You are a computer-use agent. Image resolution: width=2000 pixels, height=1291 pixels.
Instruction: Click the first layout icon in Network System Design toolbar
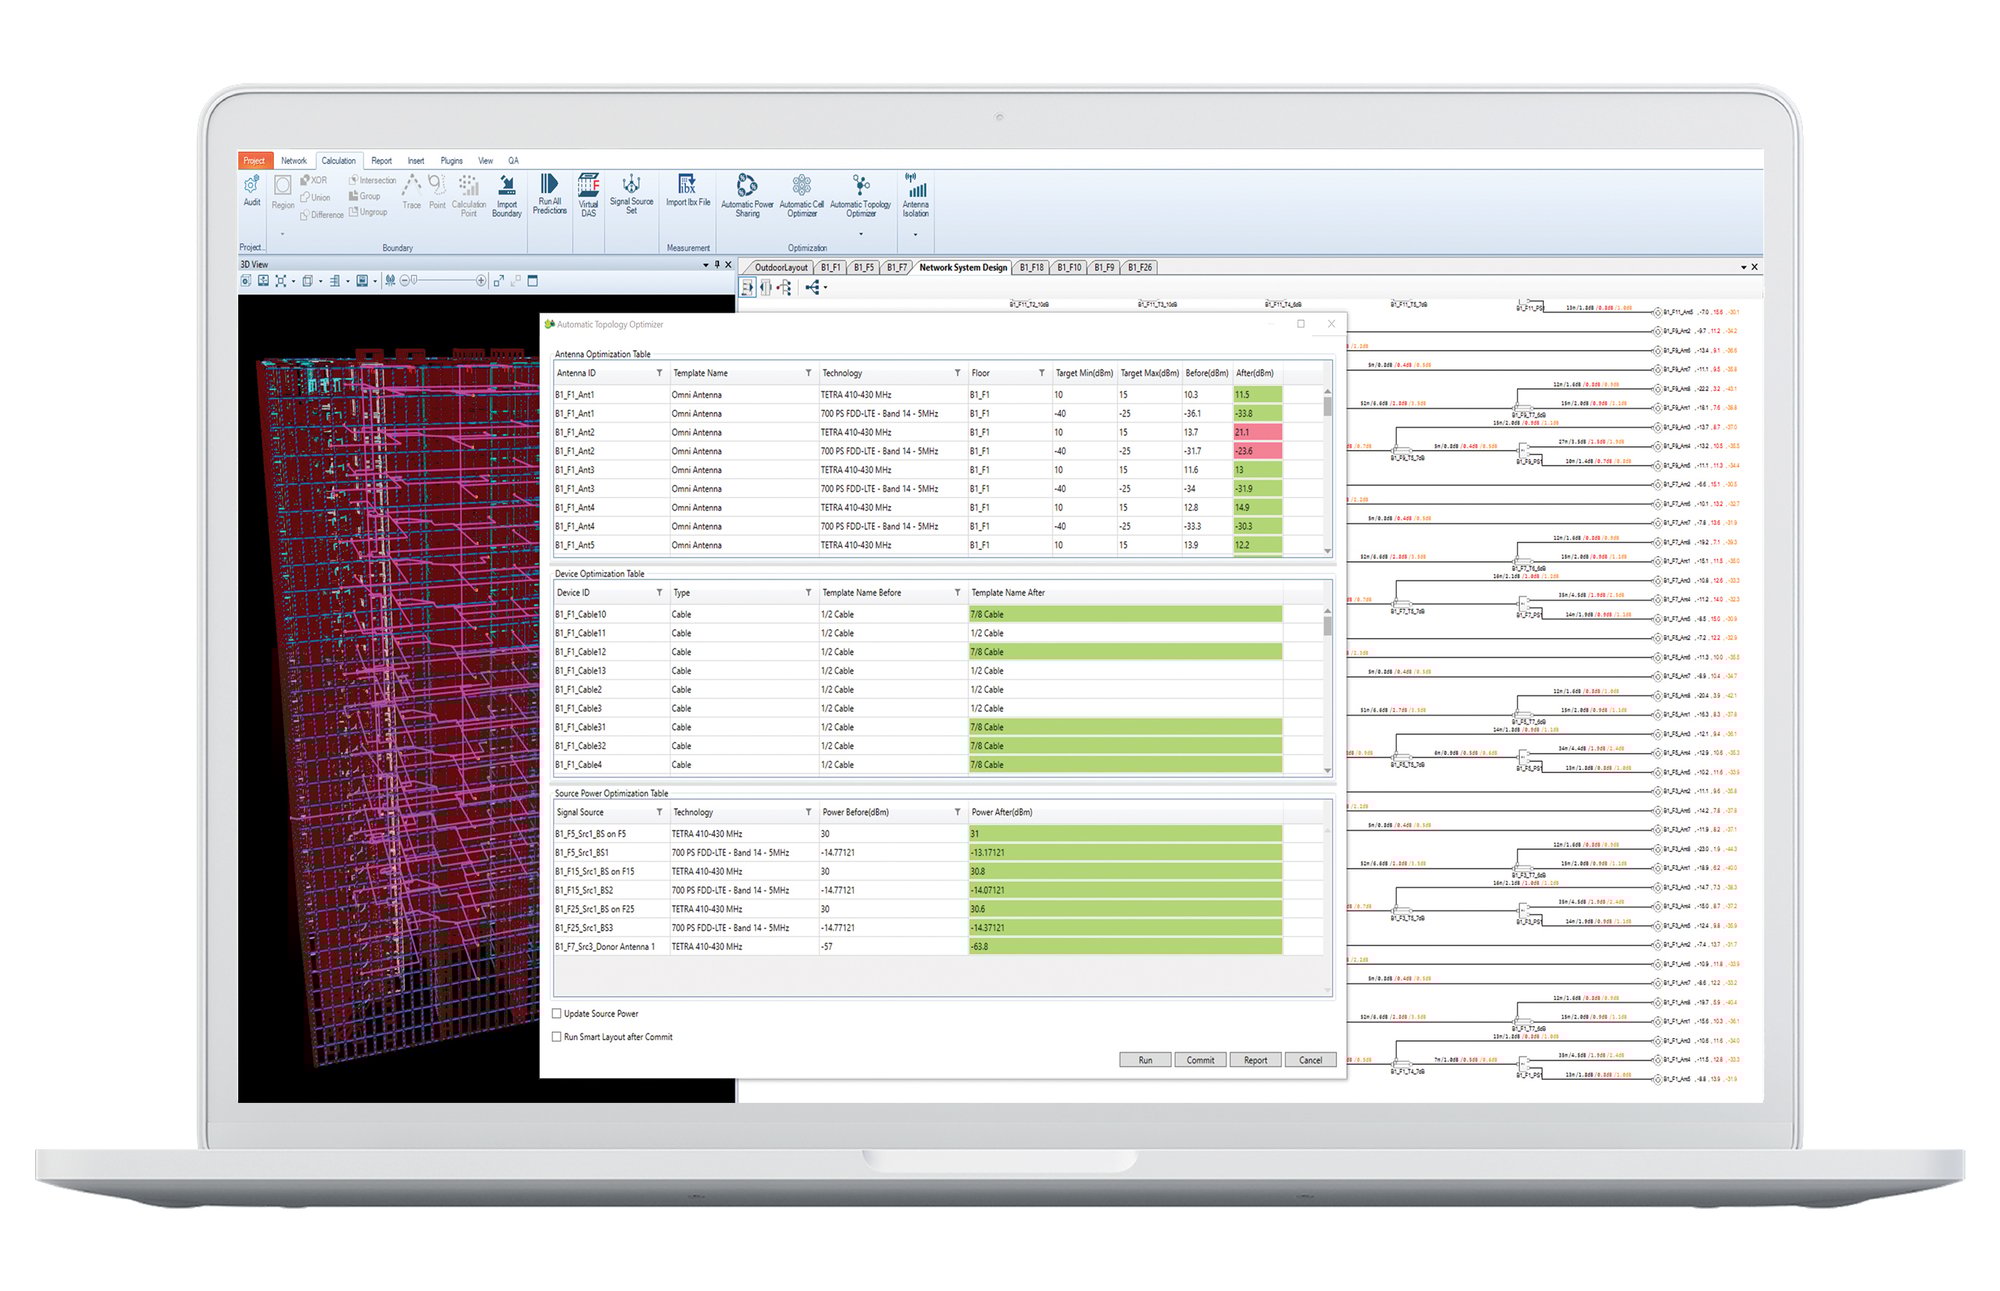pyautogui.click(x=747, y=288)
